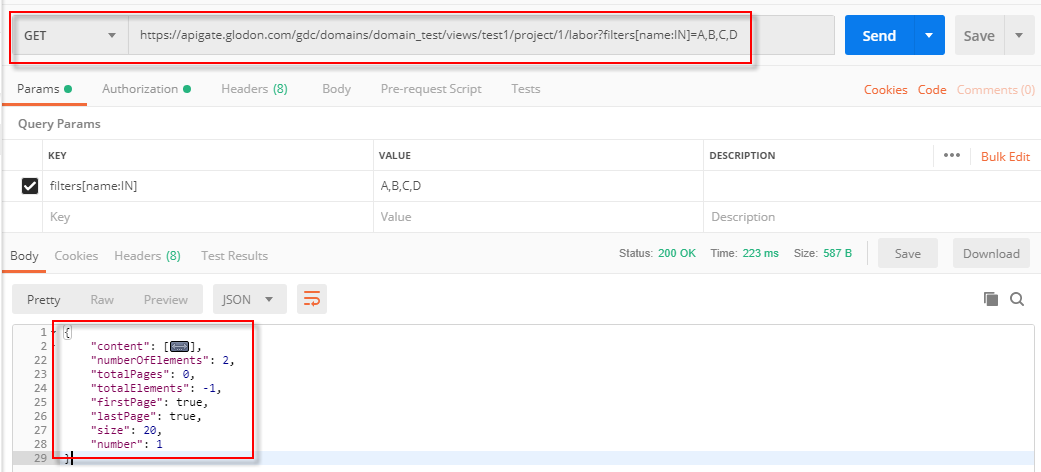Click the wrap lines icon in response toolbar
Screen dimensions: 1041x472
[312, 299]
